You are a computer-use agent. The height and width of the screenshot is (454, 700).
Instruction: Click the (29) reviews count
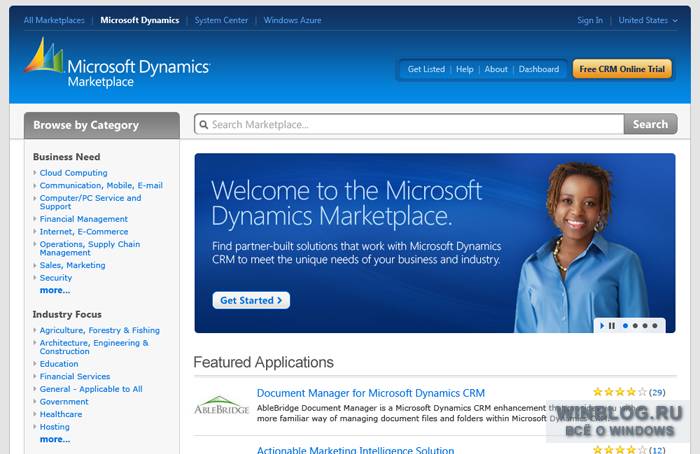coord(657,392)
